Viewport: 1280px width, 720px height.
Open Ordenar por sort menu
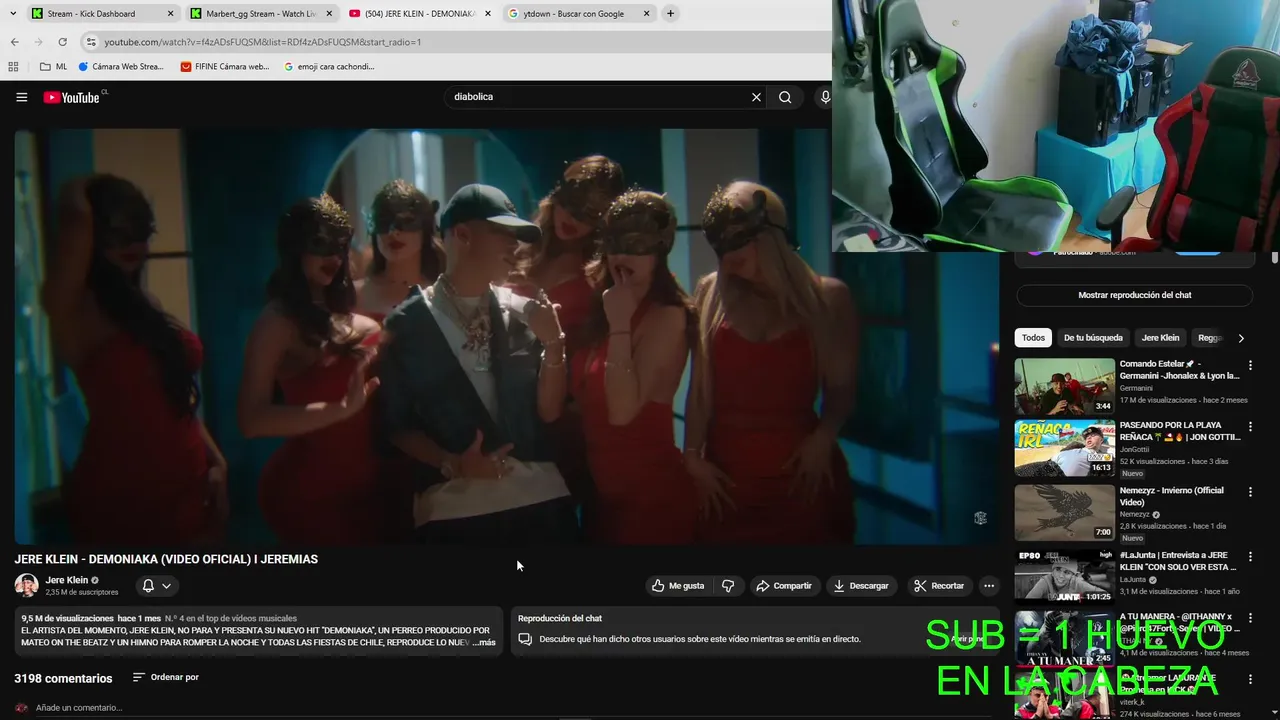166,677
